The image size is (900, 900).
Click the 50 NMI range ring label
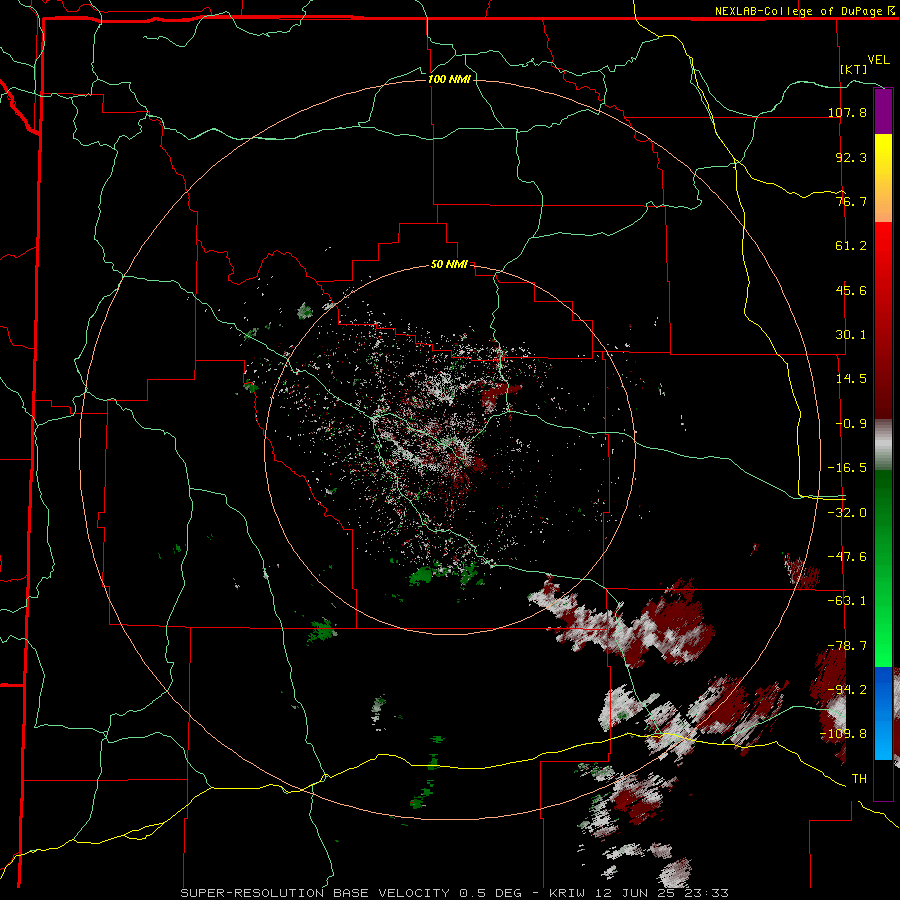click(449, 265)
